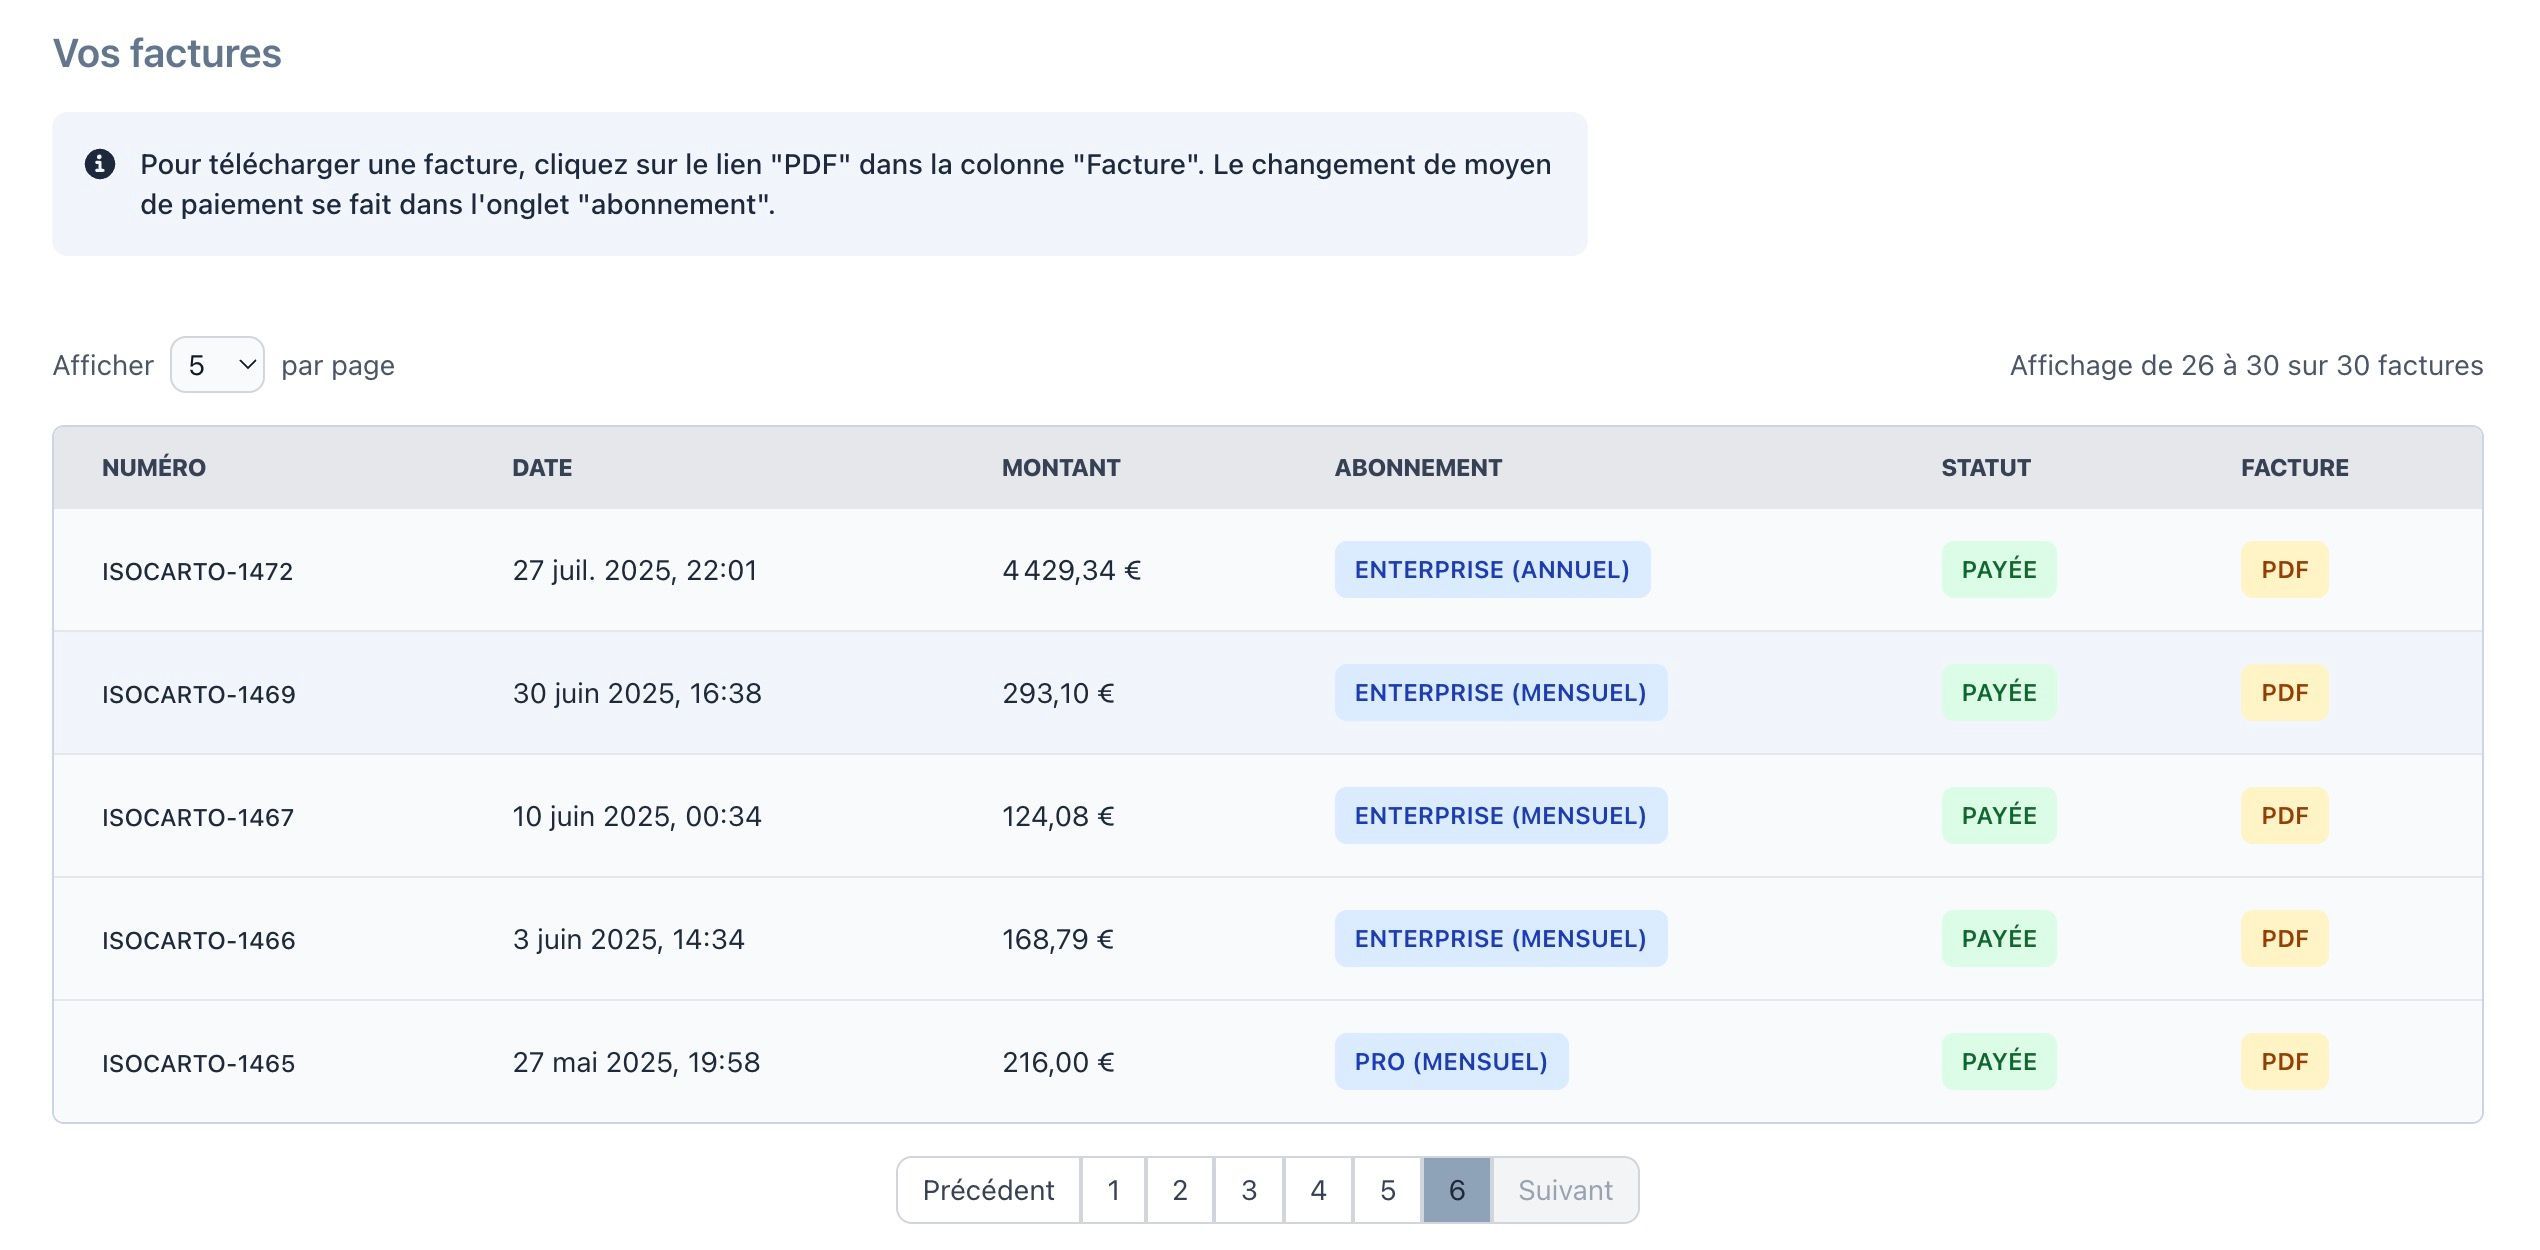Click the Suivant pagination button
Image resolution: width=2540 pixels, height=1250 pixels.
pos(1565,1190)
